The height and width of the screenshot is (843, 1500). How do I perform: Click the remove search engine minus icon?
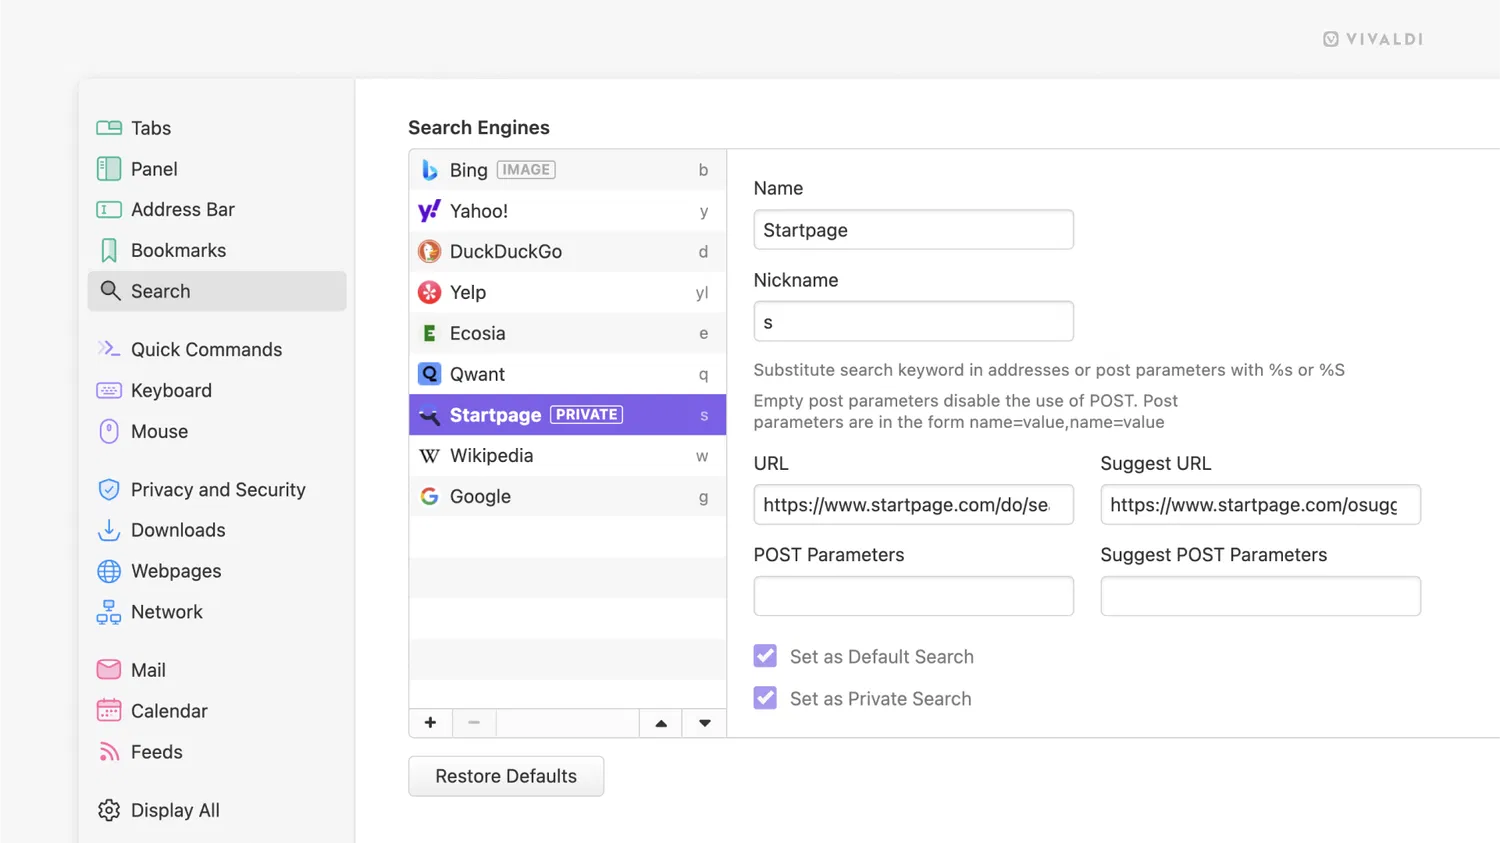[x=474, y=723]
